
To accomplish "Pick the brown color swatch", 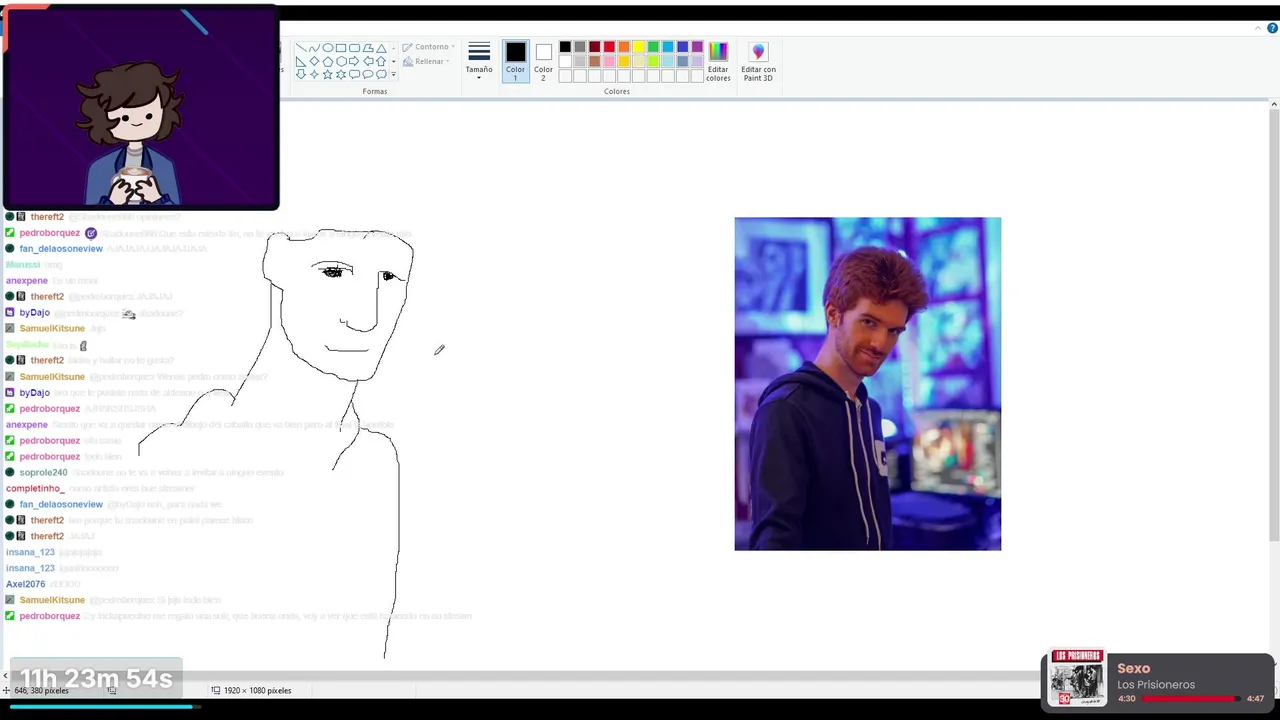I will coord(595,61).
